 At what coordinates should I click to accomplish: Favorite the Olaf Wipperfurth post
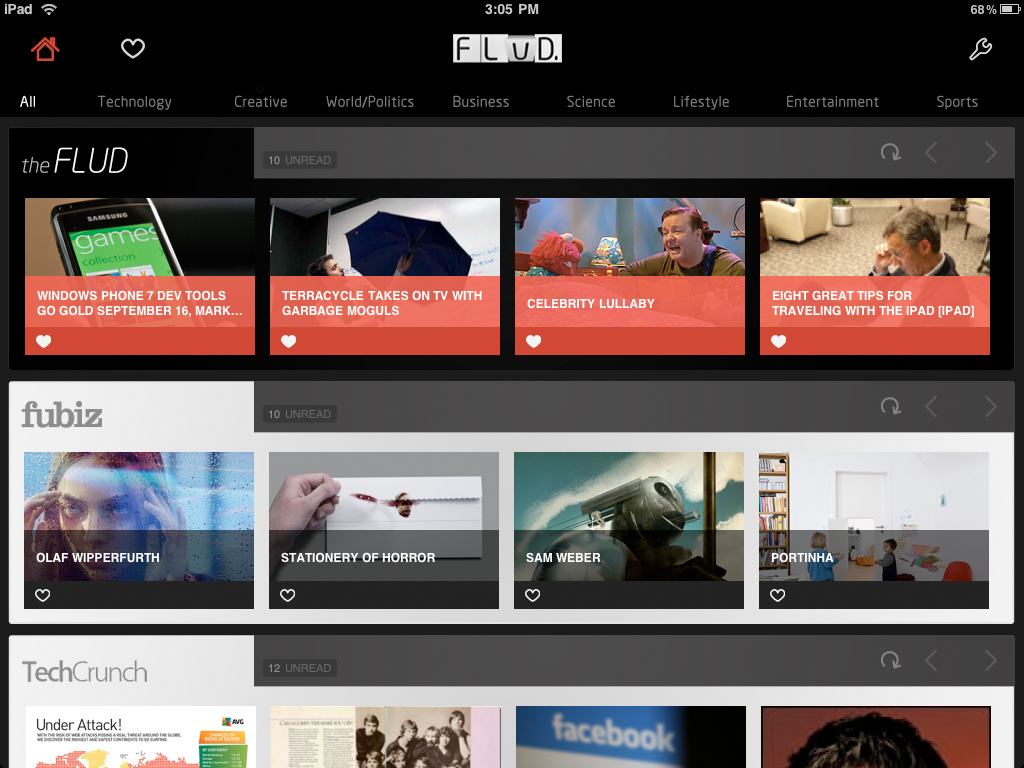click(x=42, y=595)
